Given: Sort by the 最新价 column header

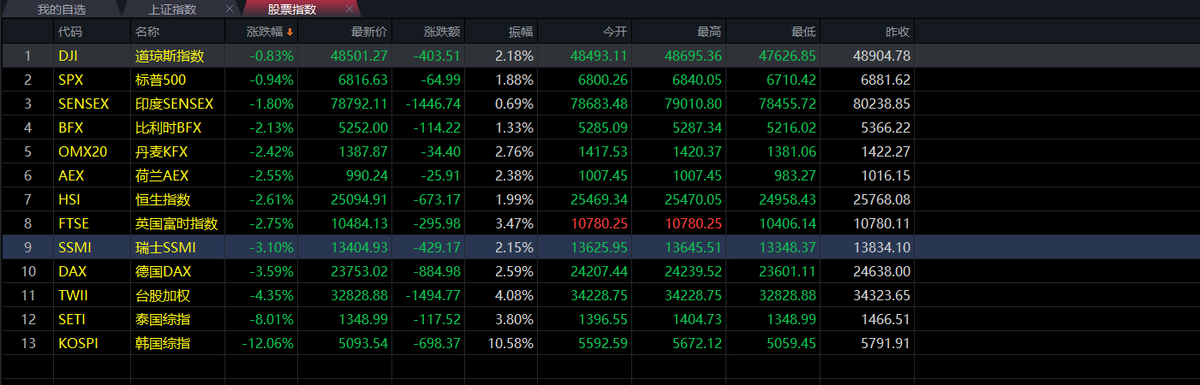Looking at the screenshot, I should (369, 32).
